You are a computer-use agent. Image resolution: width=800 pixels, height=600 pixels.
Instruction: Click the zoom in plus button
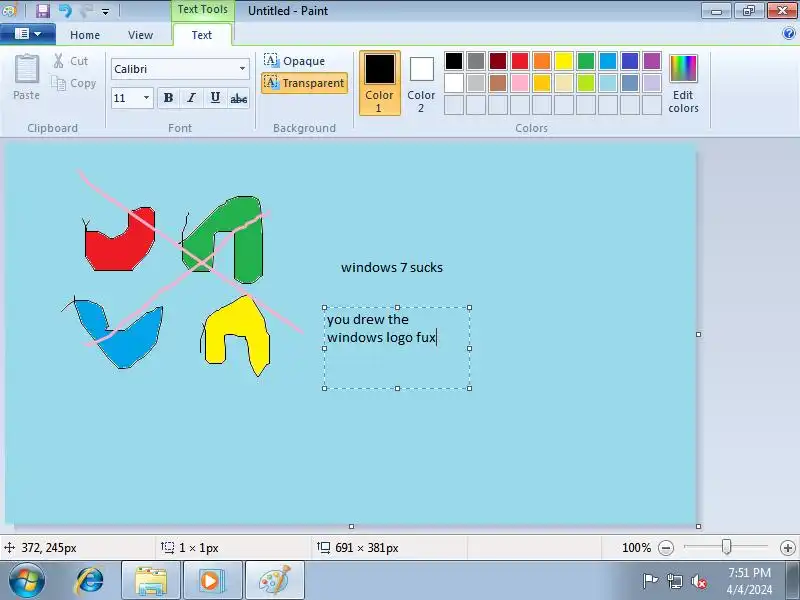tap(788, 548)
